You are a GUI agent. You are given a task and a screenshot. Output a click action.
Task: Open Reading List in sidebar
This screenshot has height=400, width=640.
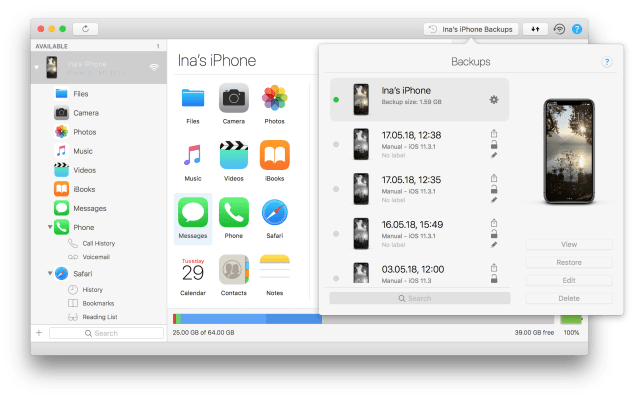[99, 317]
